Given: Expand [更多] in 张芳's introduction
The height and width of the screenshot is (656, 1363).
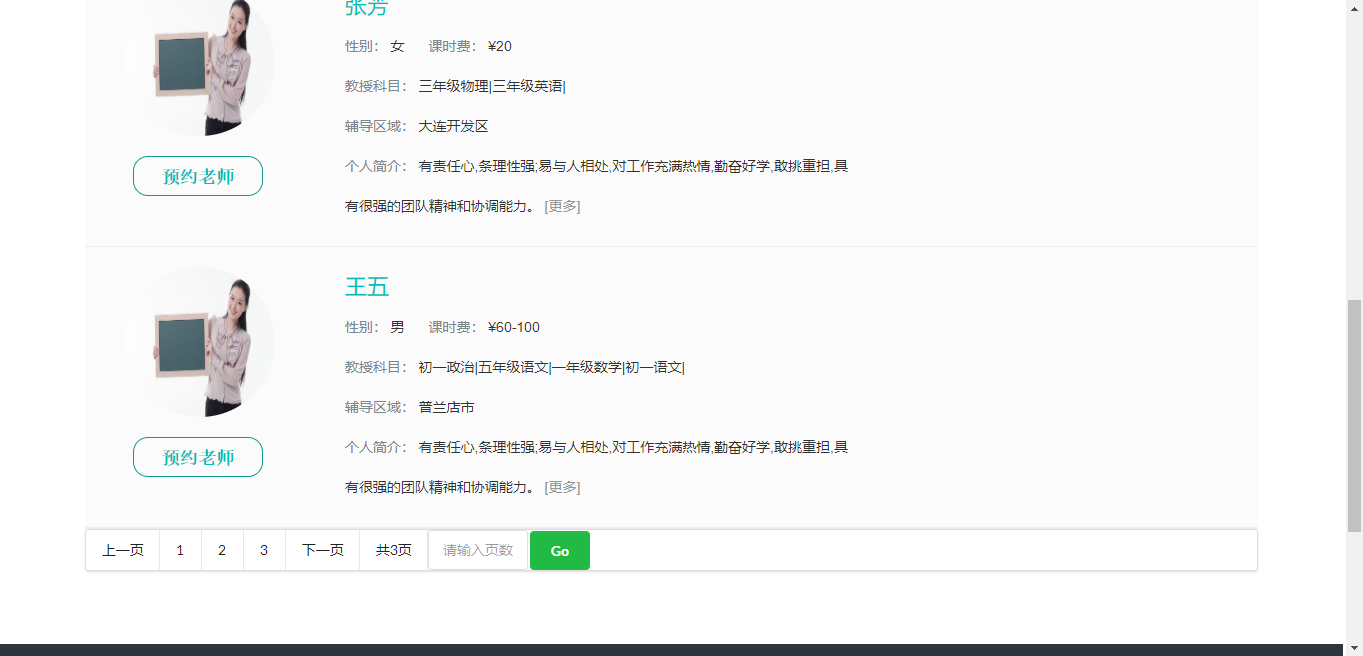Looking at the screenshot, I should (562, 206).
